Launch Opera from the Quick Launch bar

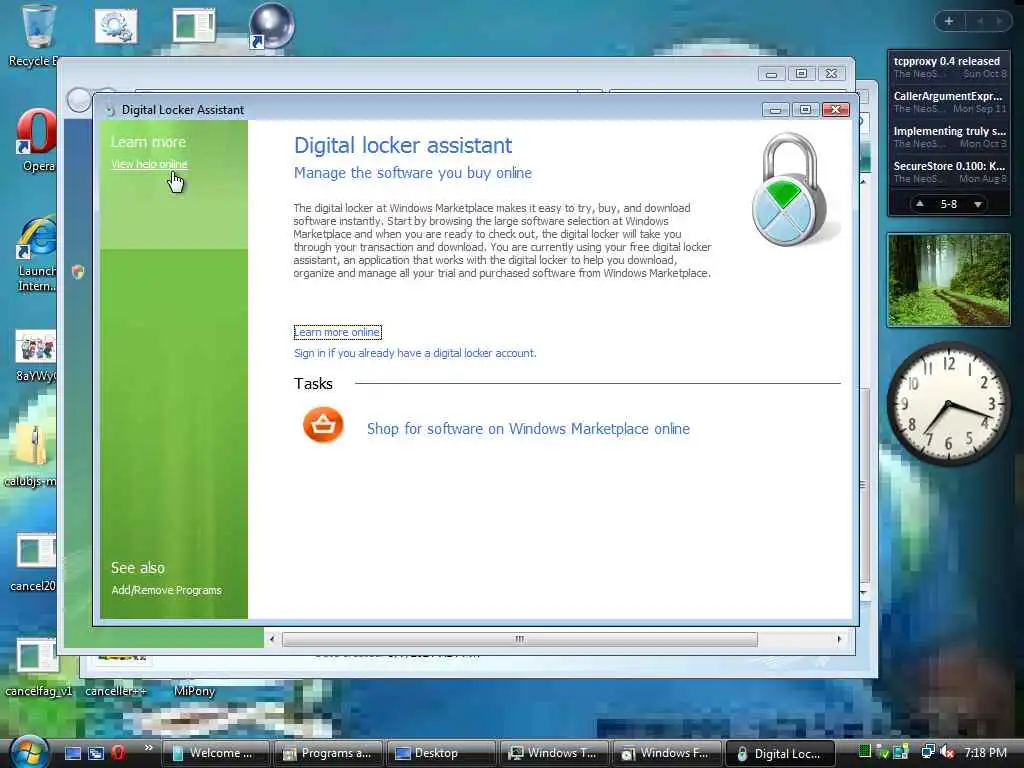pyautogui.click(x=118, y=753)
